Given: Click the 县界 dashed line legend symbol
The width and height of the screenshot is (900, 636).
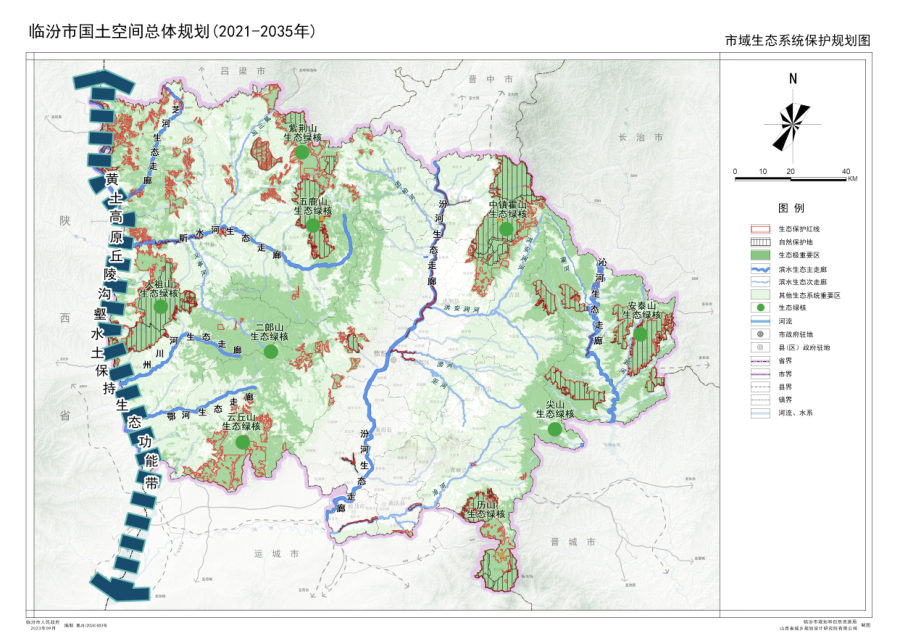Looking at the screenshot, I should [x=761, y=387].
